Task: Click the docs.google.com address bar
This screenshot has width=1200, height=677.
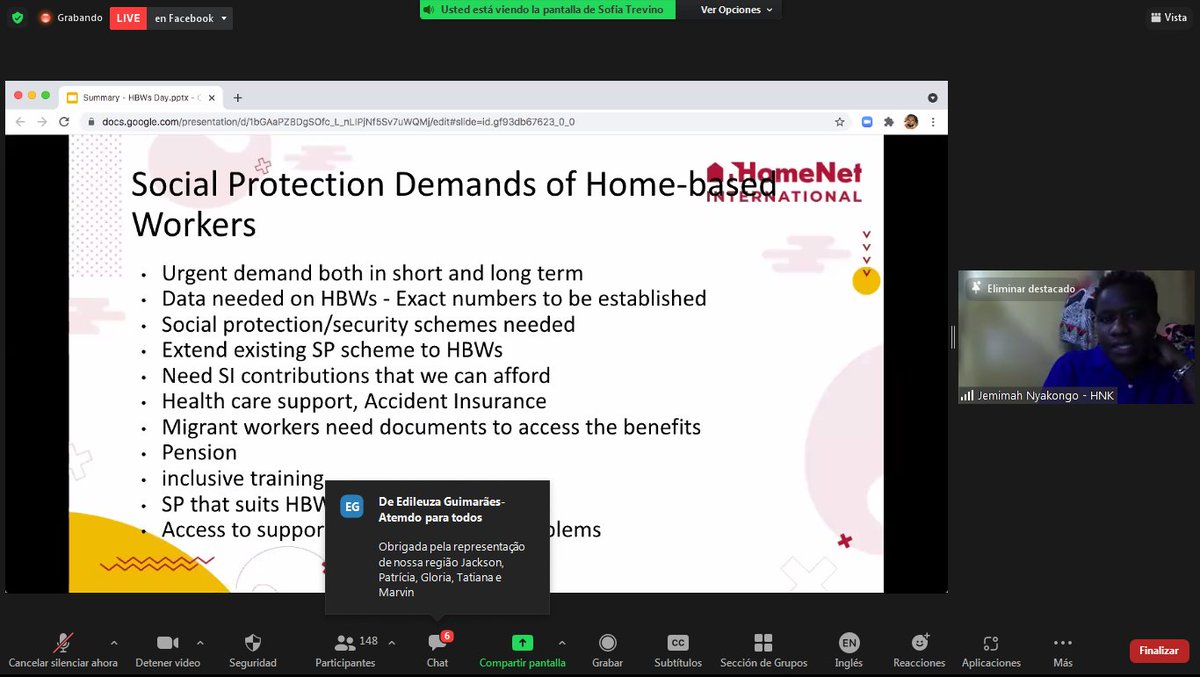Action: click(x=467, y=122)
